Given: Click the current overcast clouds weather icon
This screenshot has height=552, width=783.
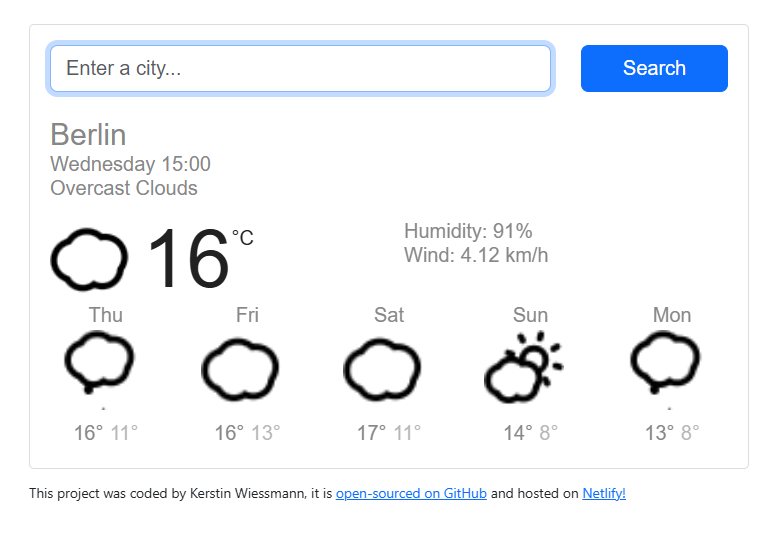Looking at the screenshot, I should (x=89, y=260).
